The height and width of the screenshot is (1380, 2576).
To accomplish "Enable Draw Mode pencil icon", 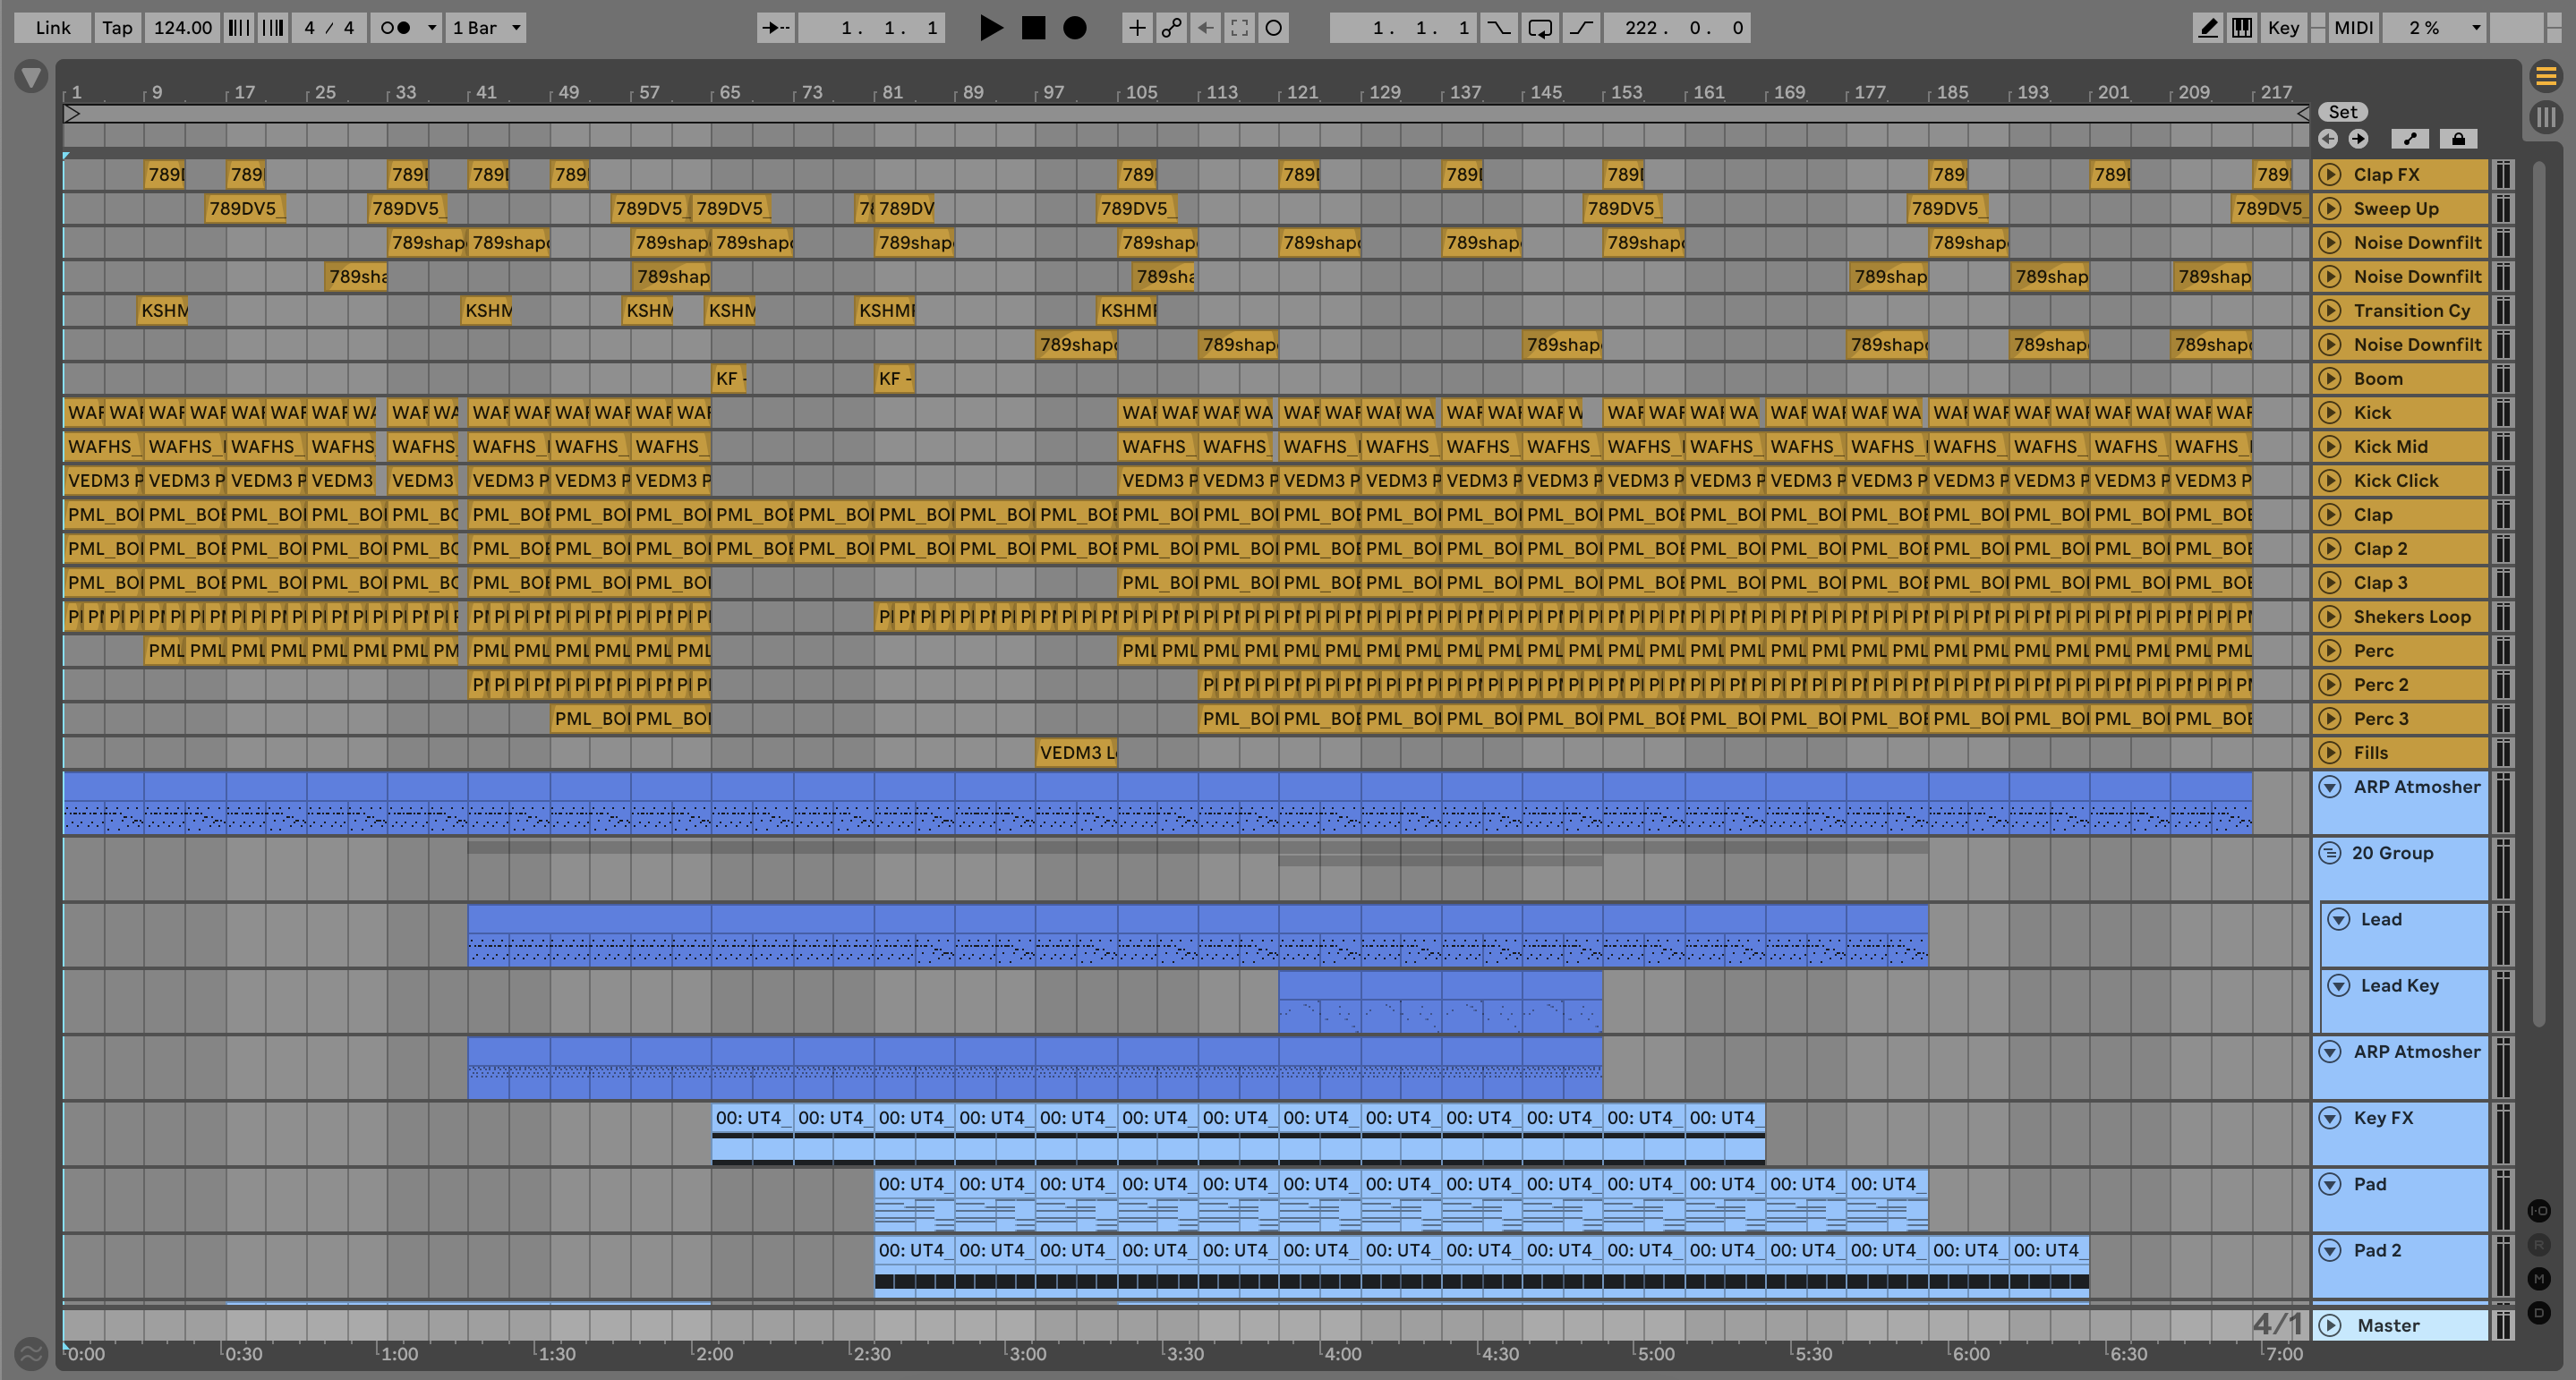I will 2207,28.
